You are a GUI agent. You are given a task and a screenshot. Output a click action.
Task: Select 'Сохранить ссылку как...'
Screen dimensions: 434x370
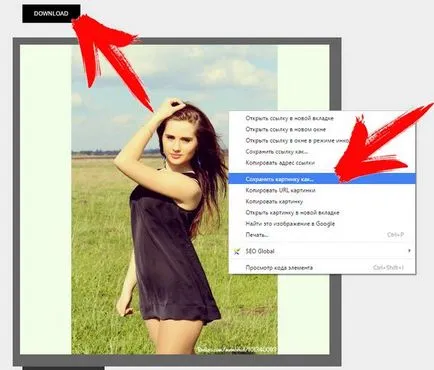tap(322, 152)
